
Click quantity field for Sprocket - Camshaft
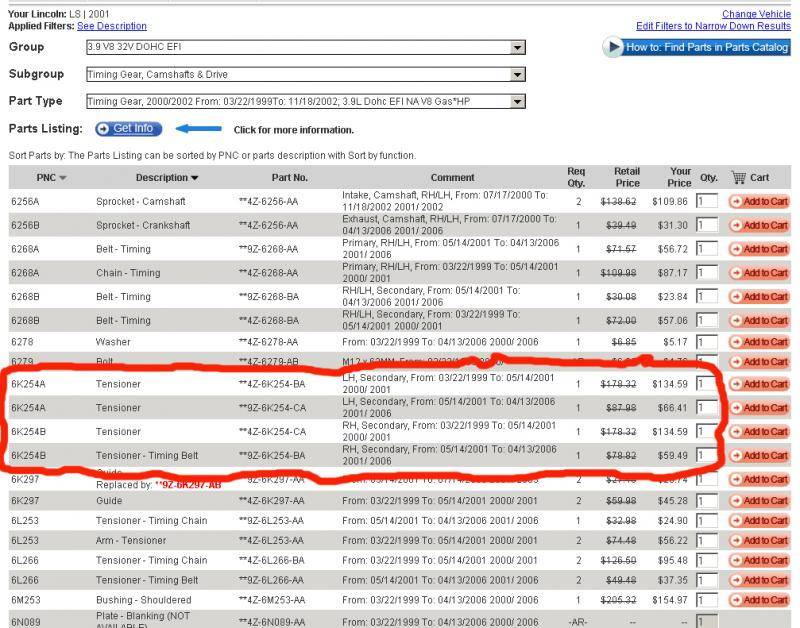tap(707, 201)
